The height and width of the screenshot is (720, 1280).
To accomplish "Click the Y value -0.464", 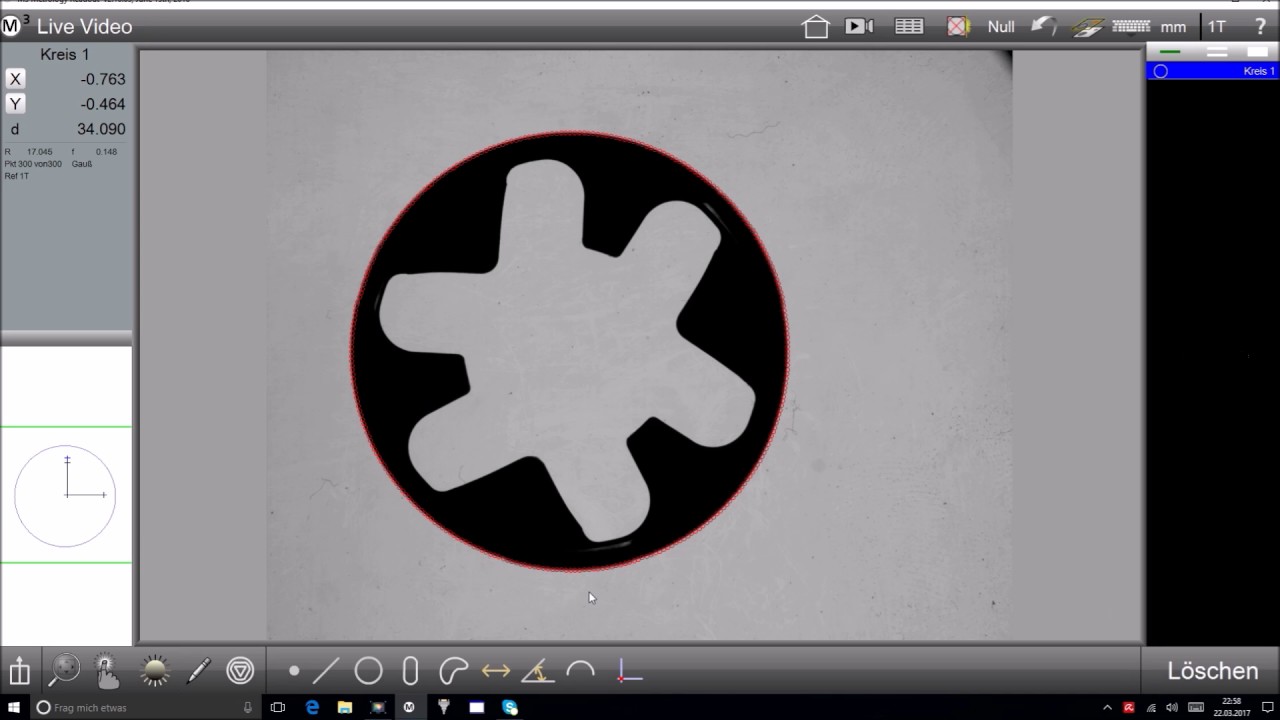I will pyautogui.click(x=103, y=104).
